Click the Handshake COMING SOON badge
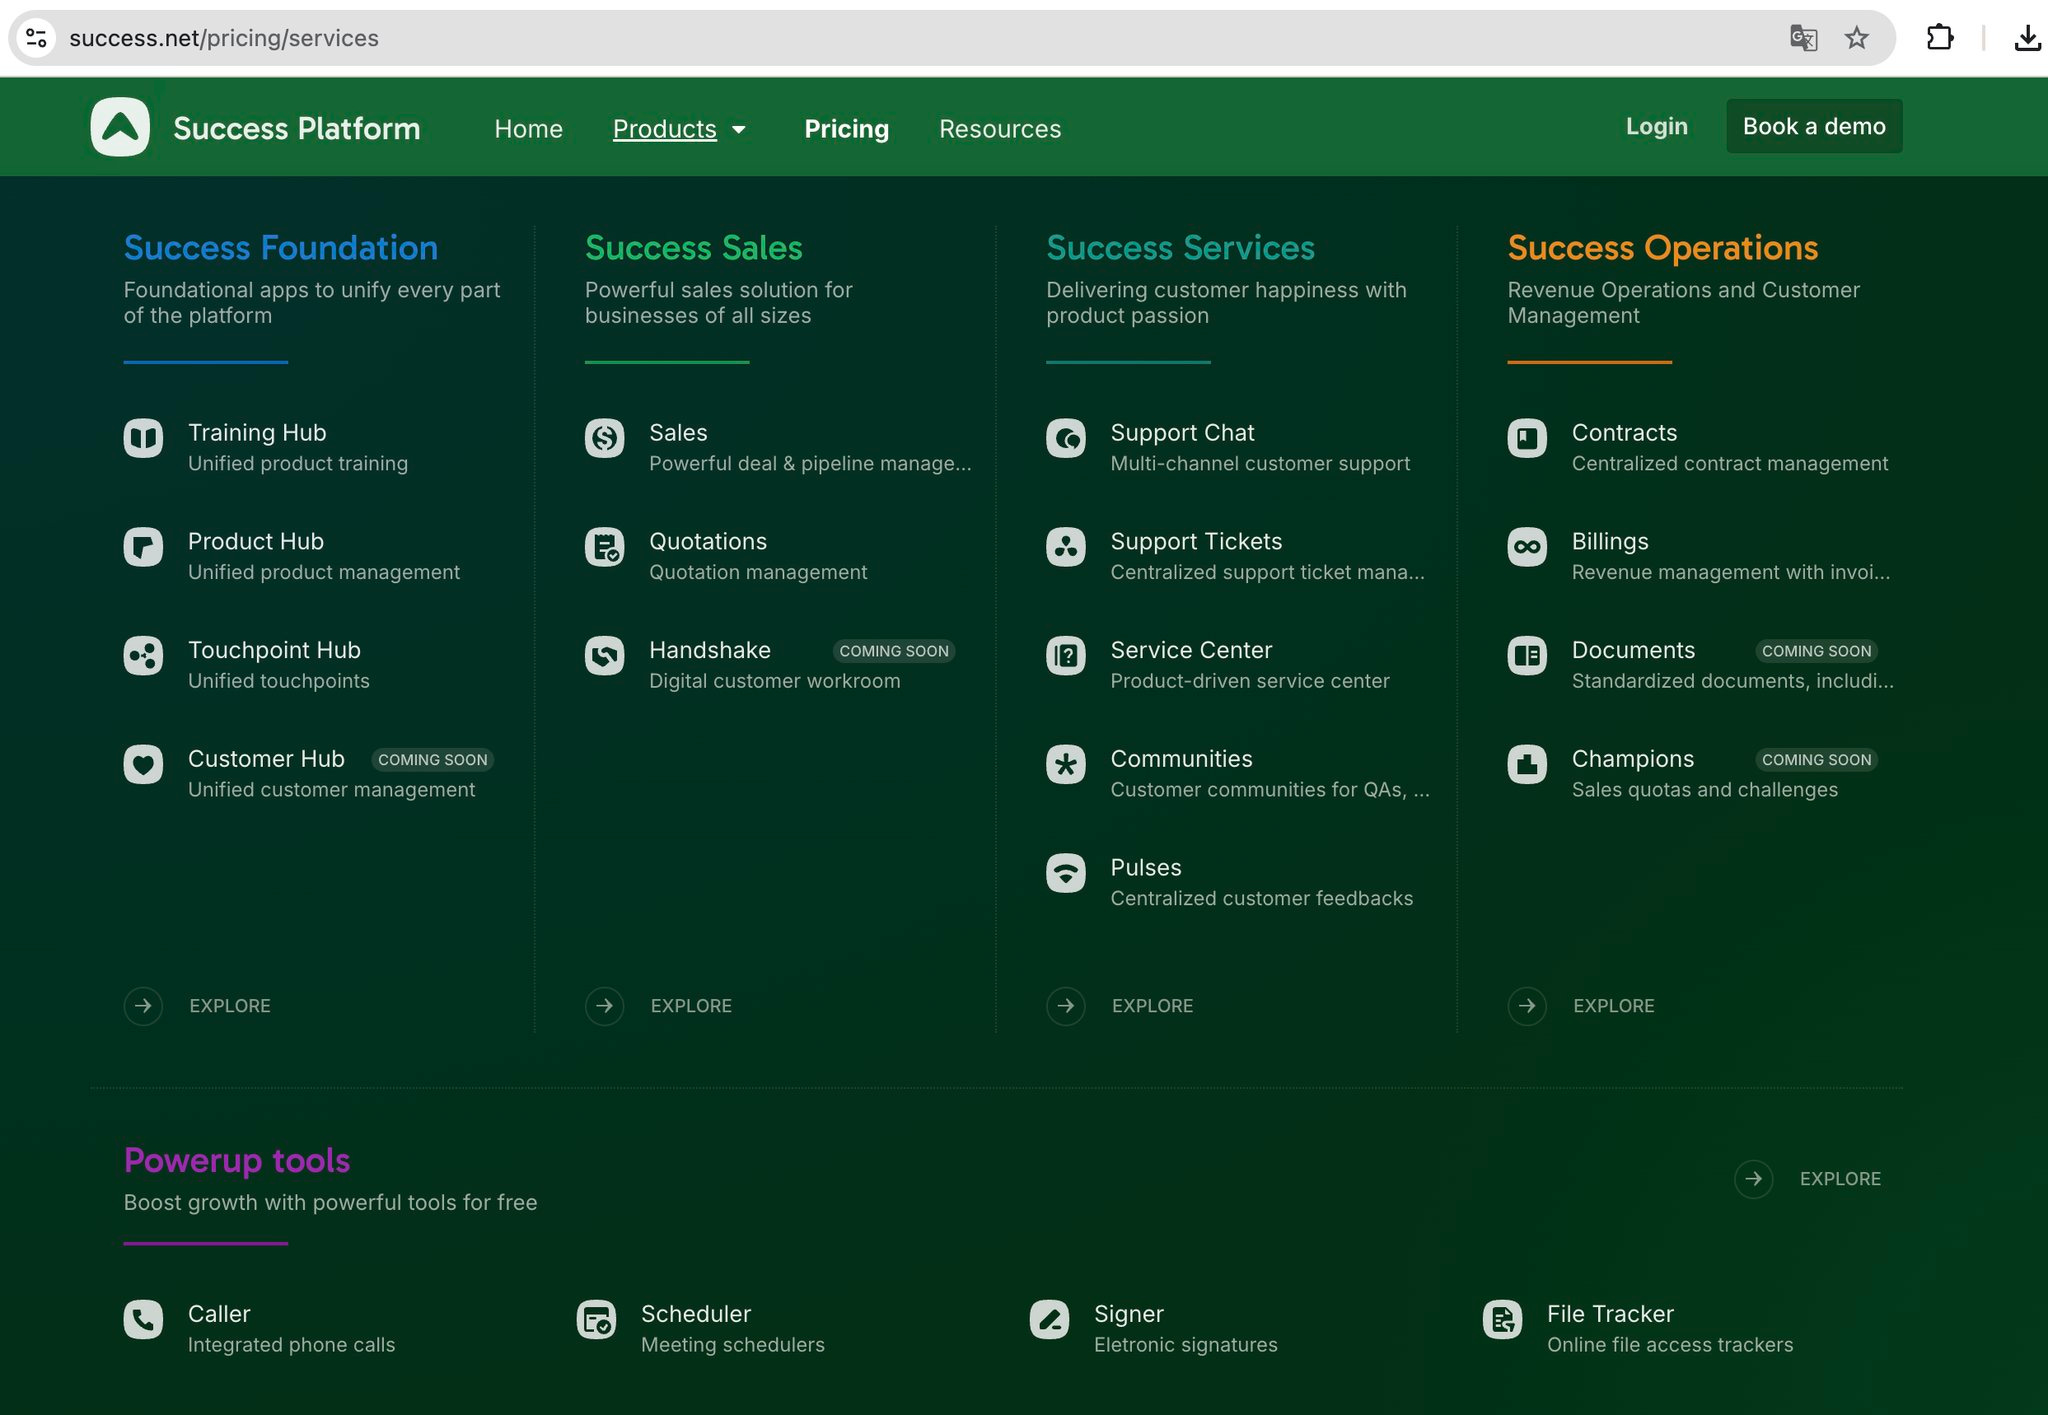 (x=894, y=651)
